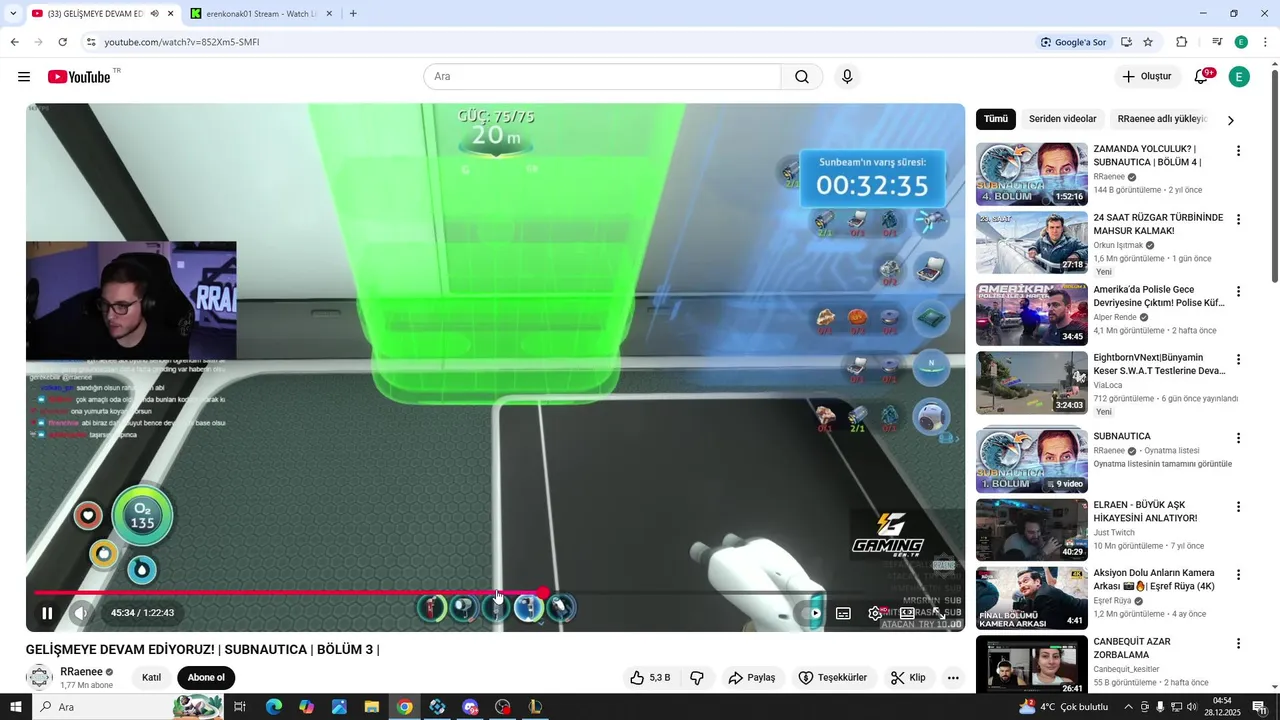Focus the YouTube search box
1280x720 pixels.
point(602,77)
